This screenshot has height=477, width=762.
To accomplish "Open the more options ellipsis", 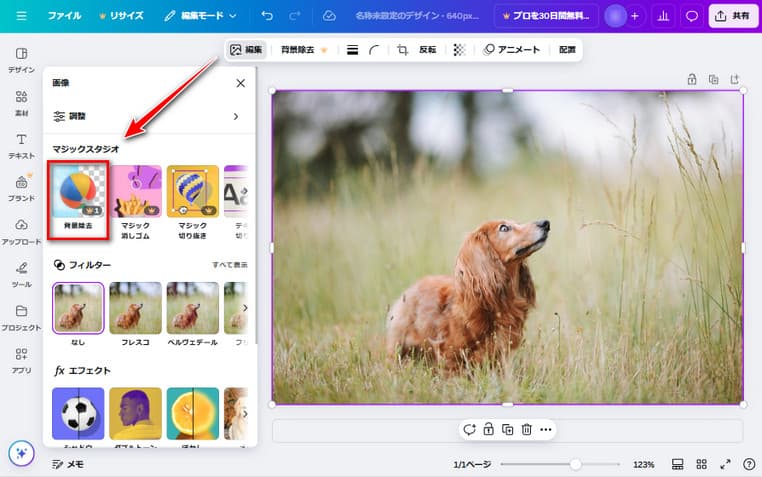I will (x=546, y=429).
